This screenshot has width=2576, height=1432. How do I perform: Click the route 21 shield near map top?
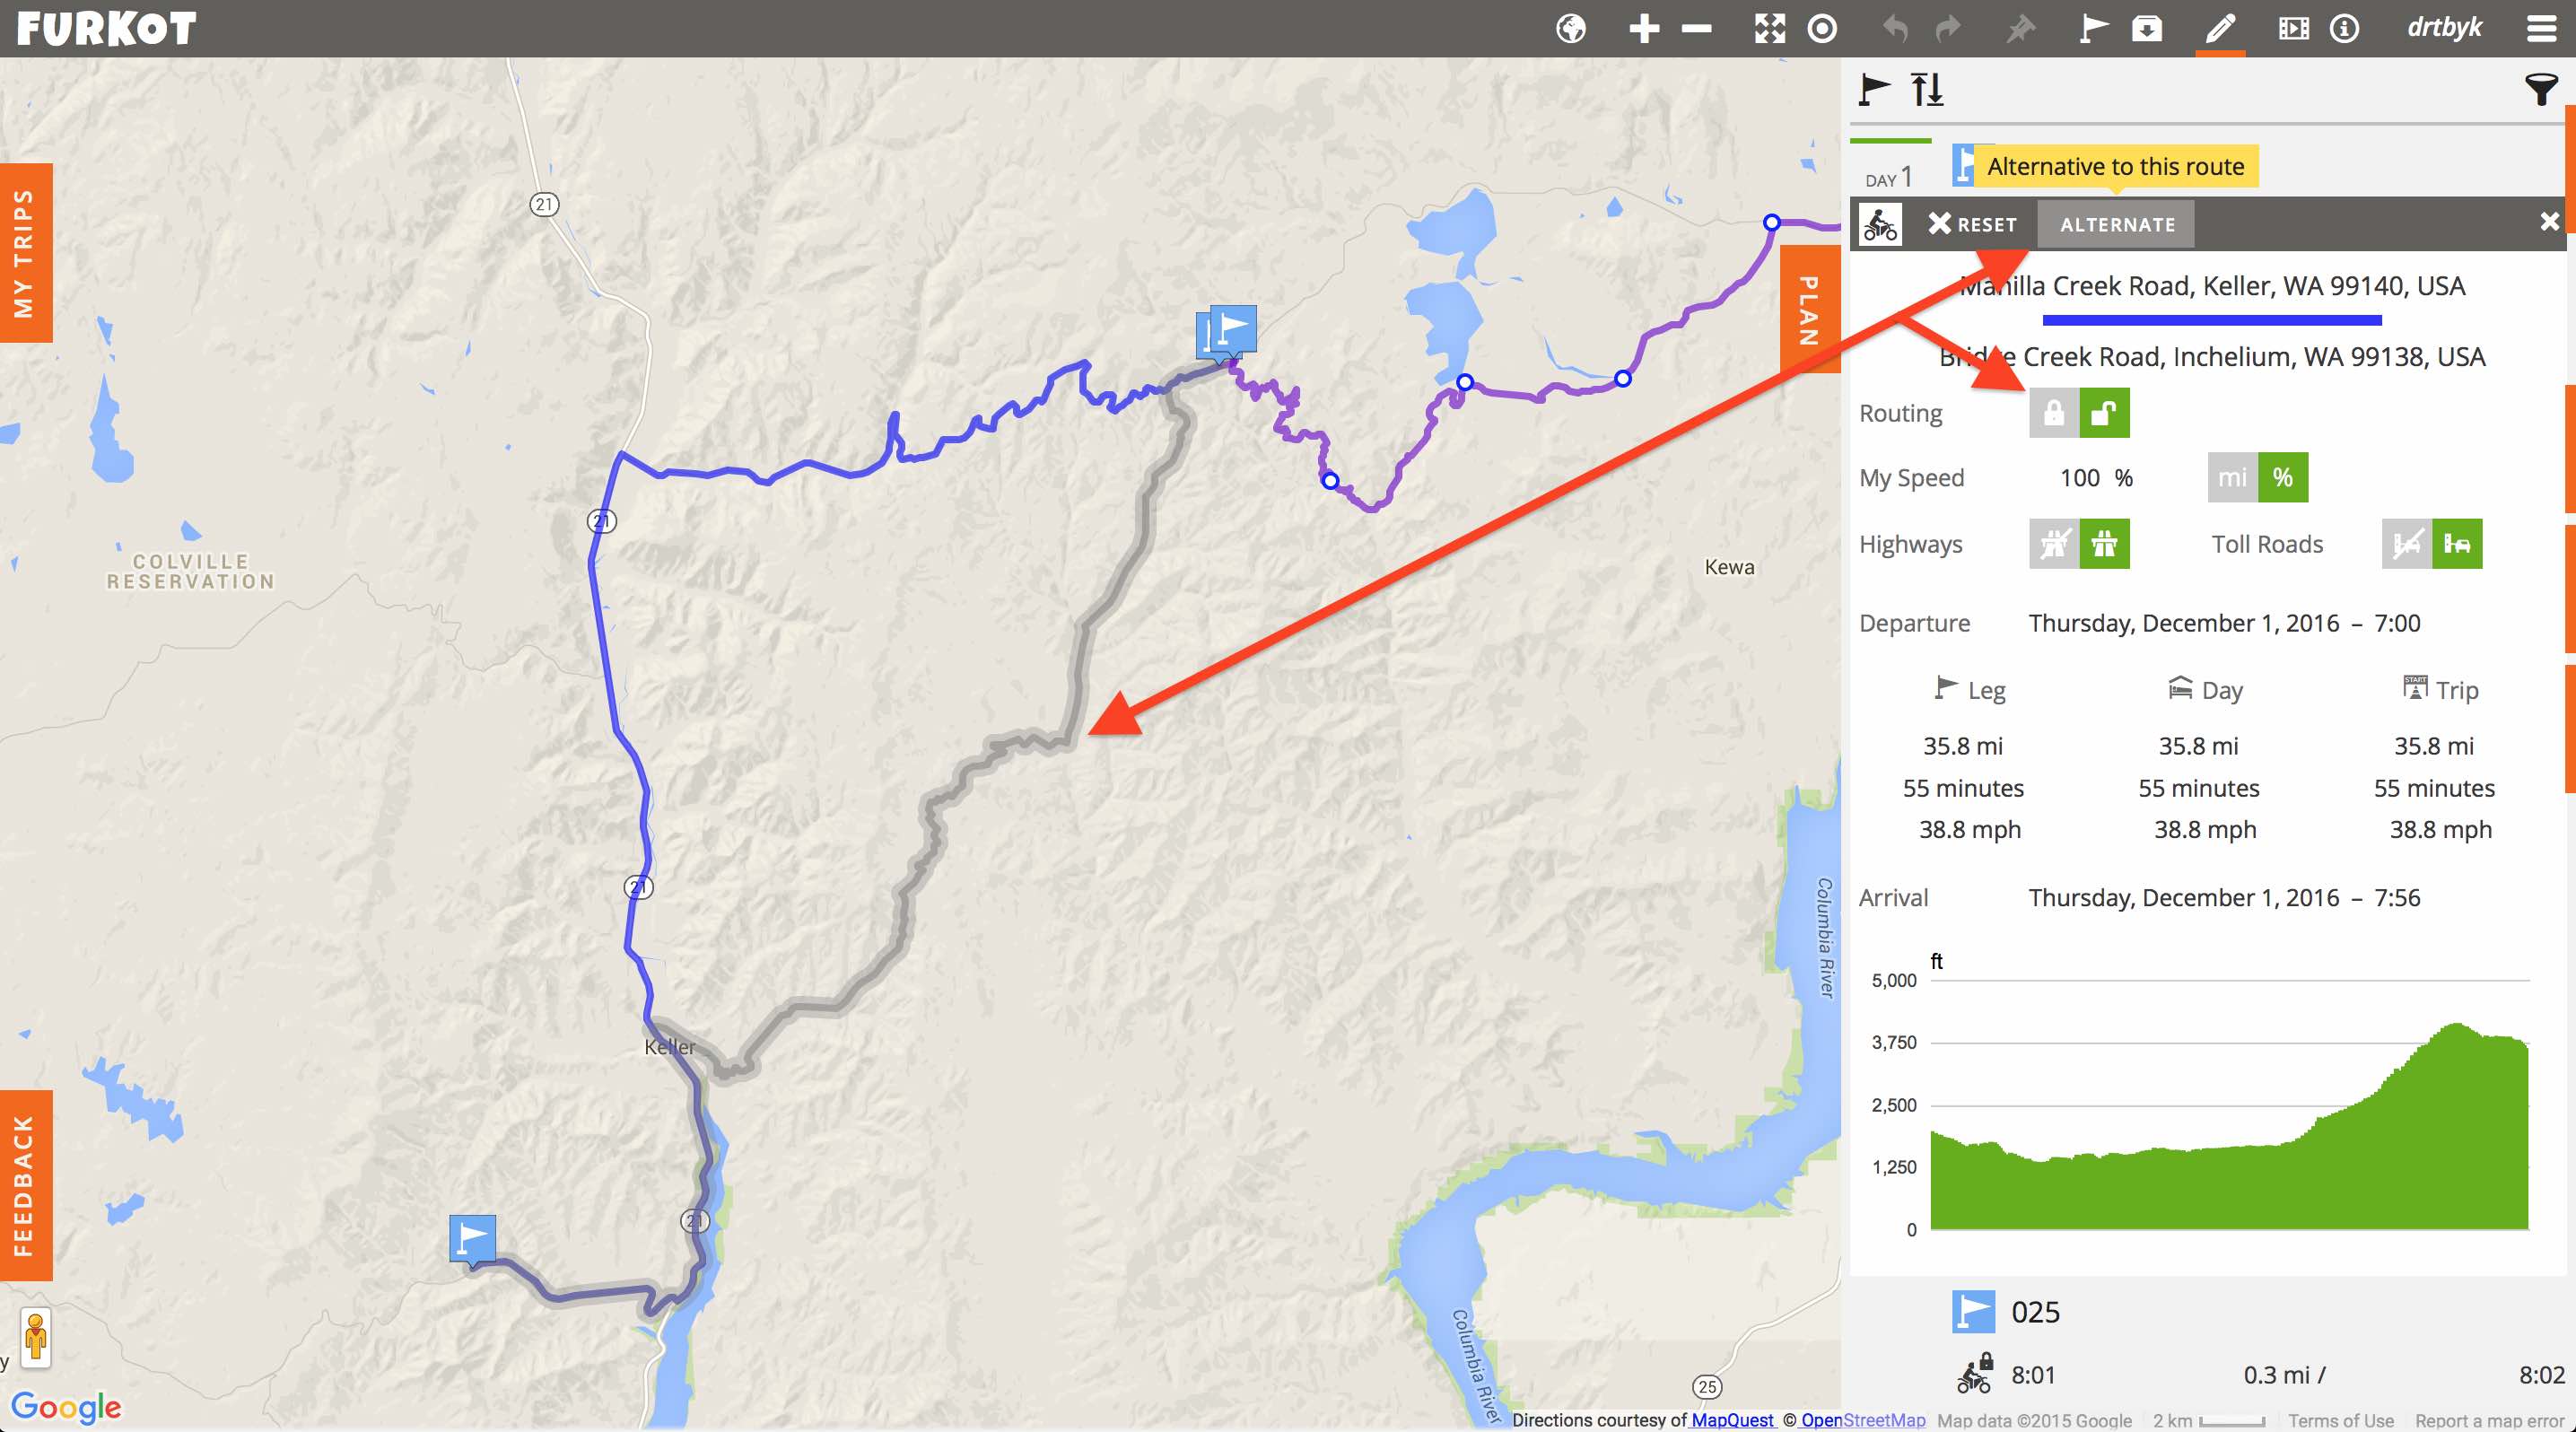pyautogui.click(x=544, y=204)
